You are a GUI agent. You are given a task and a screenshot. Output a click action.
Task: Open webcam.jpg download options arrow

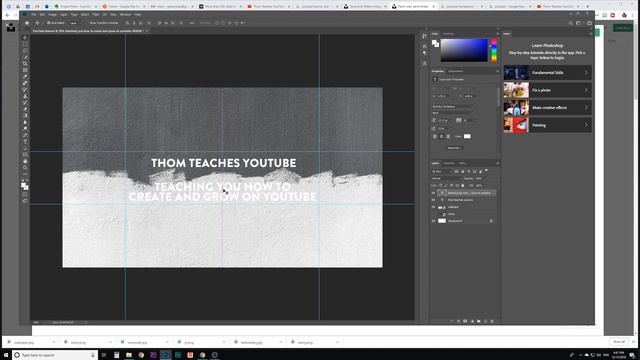click(x=53, y=342)
